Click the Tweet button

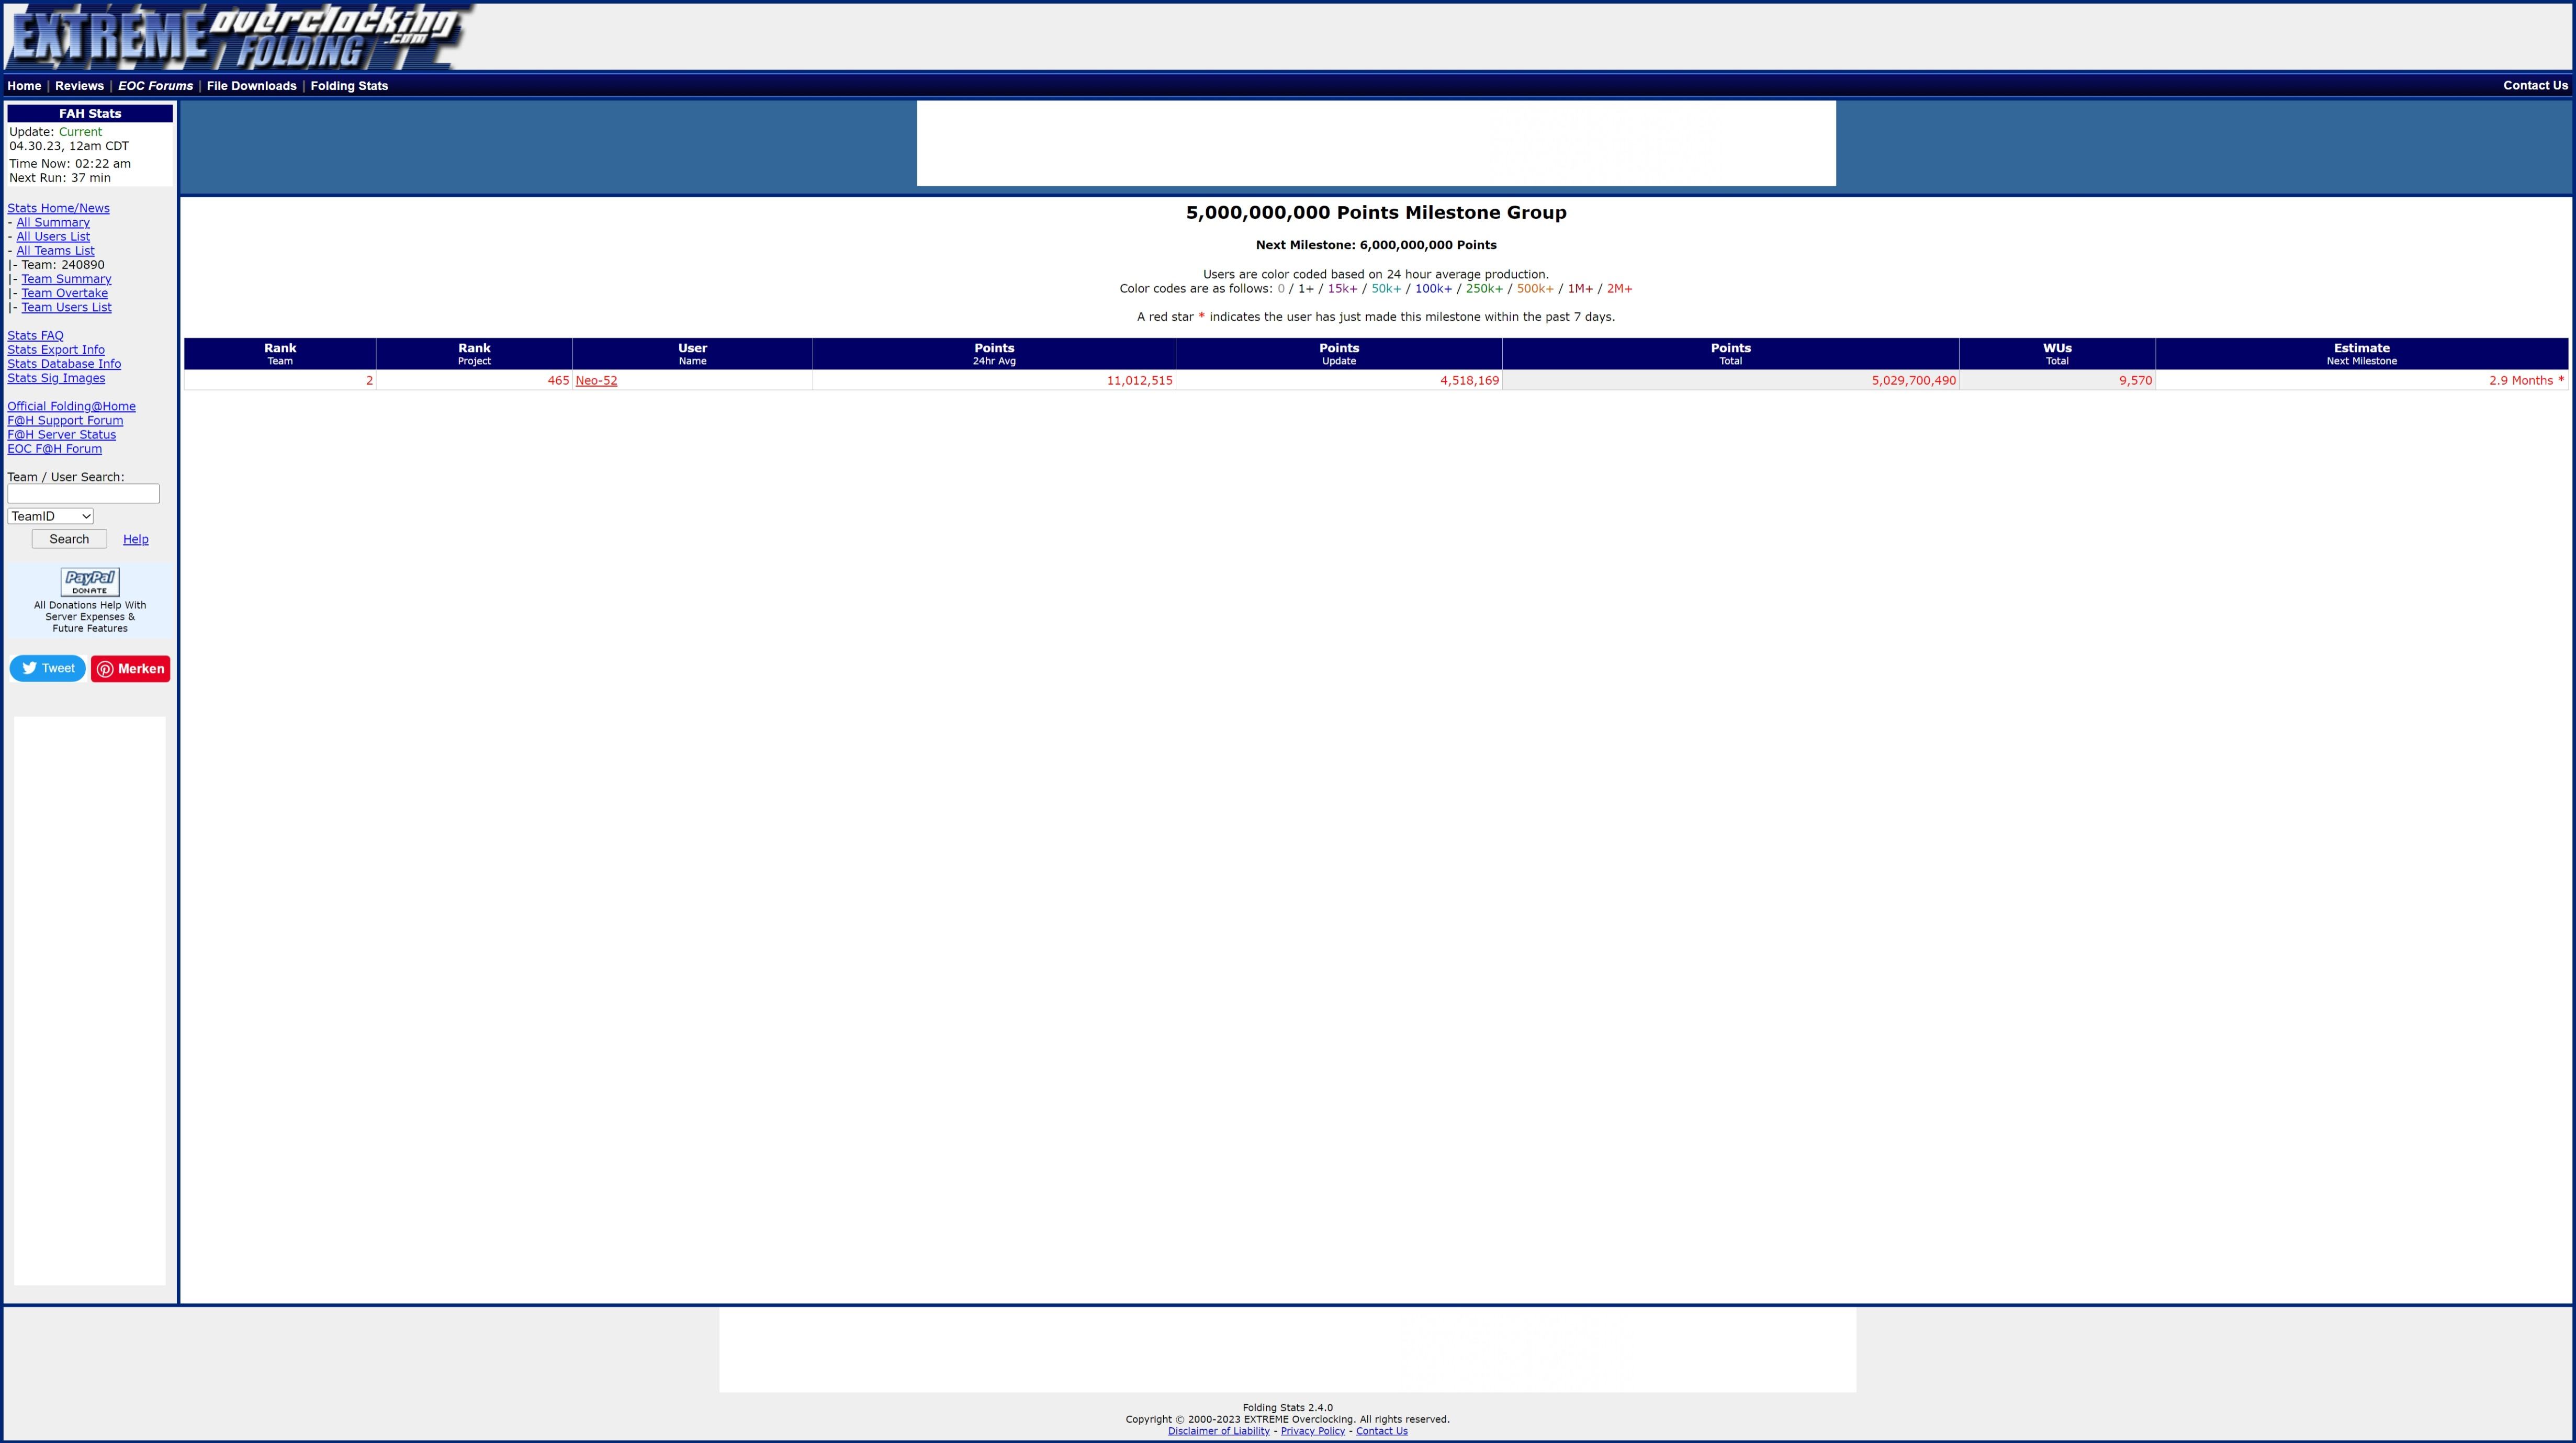click(48, 669)
